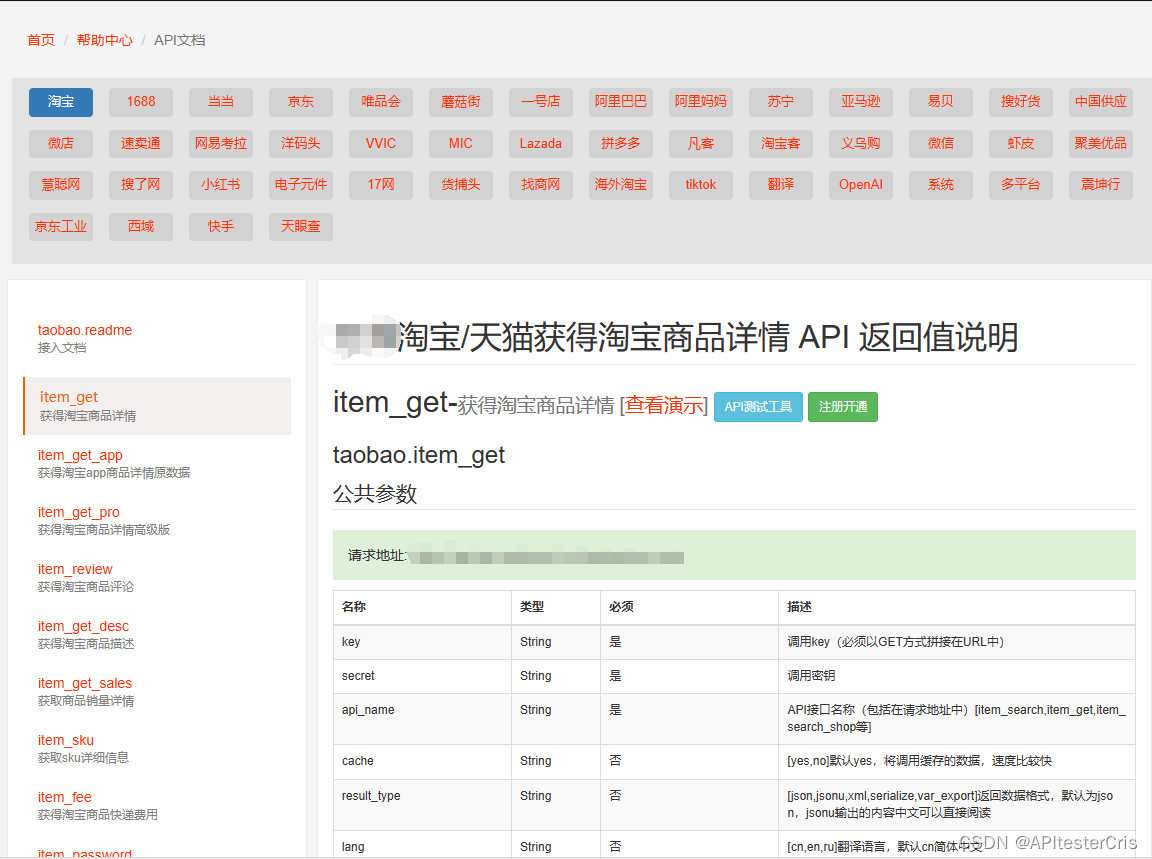Viewport: 1152px width, 859px height.
Task: Choose the 洋码头 platform button
Action: pos(300,144)
